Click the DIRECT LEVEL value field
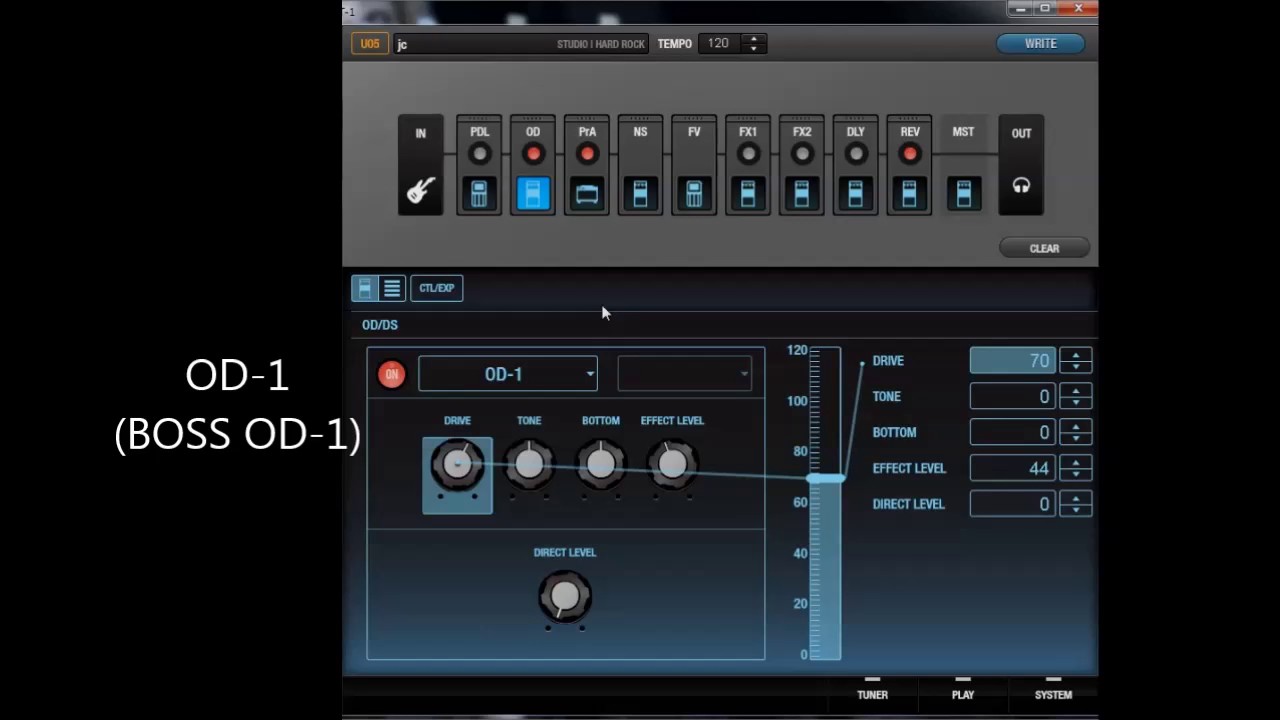The image size is (1280, 720). 1014,504
